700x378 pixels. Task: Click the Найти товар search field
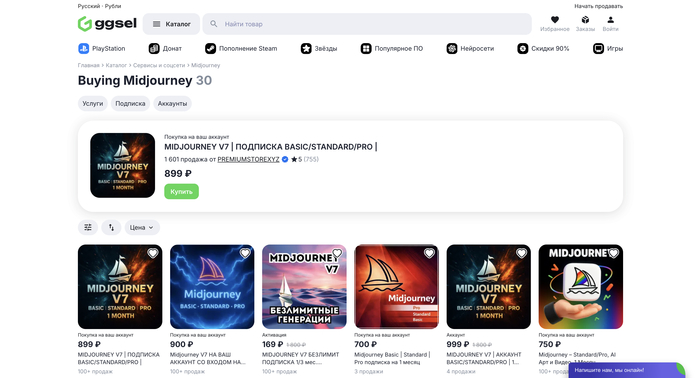[x=367, y=24]
